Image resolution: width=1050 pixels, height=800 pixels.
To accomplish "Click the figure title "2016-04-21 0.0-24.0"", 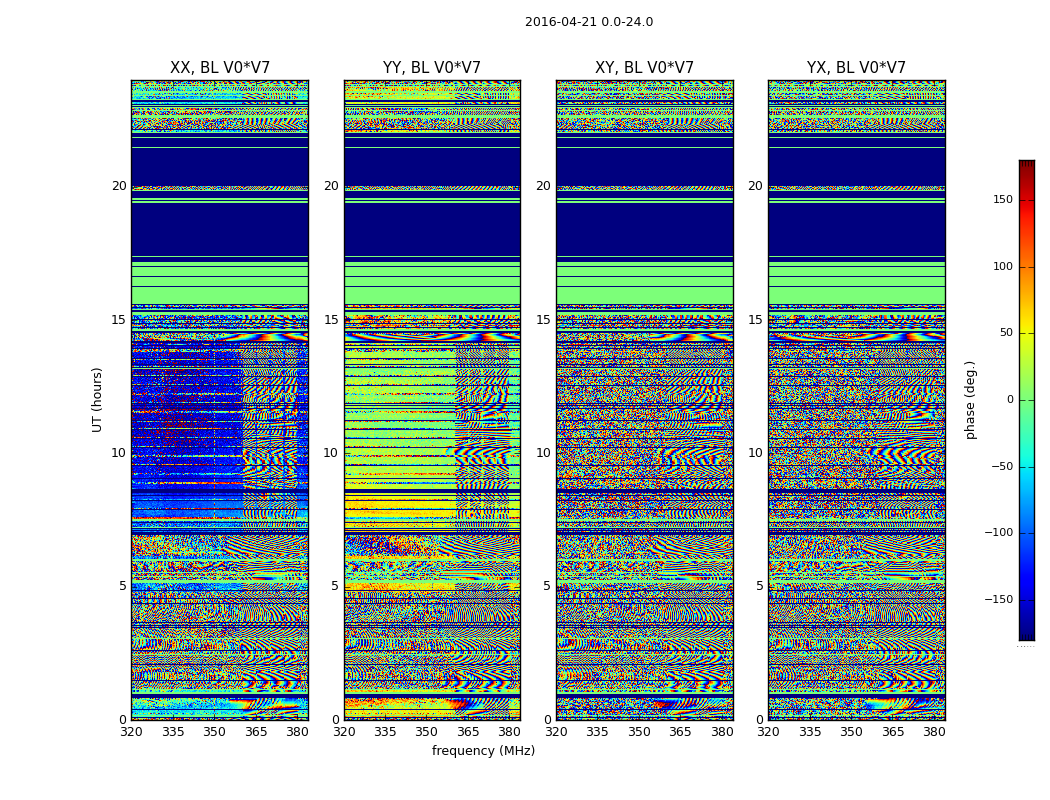I will (588, 22).
